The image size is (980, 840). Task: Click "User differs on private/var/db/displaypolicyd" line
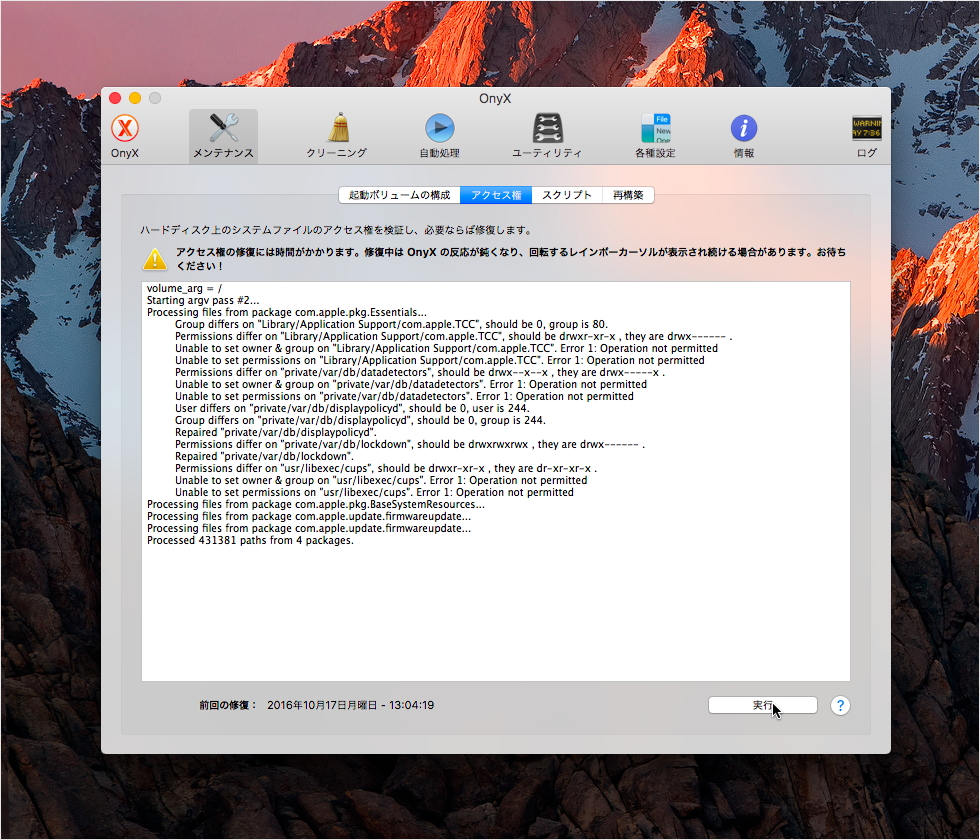tap(352, 408)
